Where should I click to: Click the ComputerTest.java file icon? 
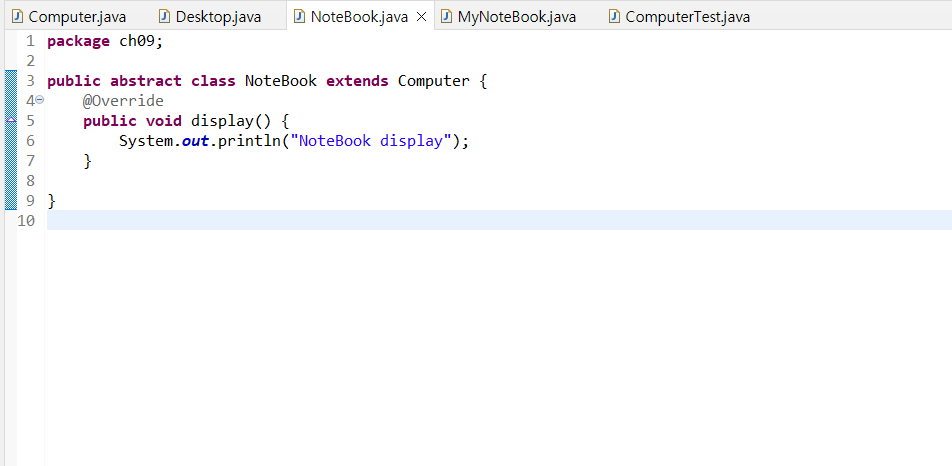tap(614, 16)
